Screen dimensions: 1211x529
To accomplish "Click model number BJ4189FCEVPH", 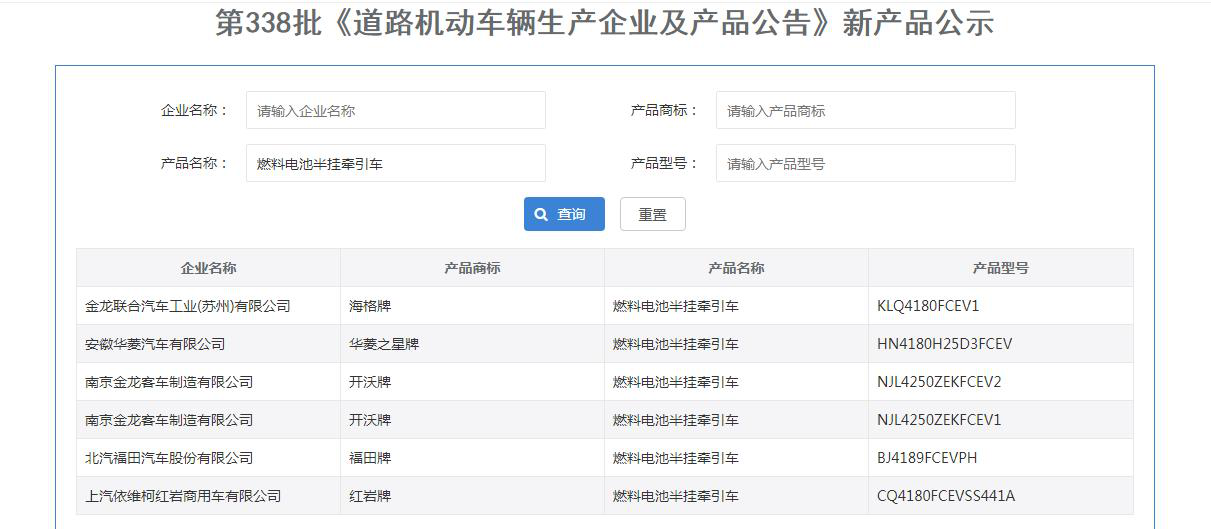I will (927, 458).
